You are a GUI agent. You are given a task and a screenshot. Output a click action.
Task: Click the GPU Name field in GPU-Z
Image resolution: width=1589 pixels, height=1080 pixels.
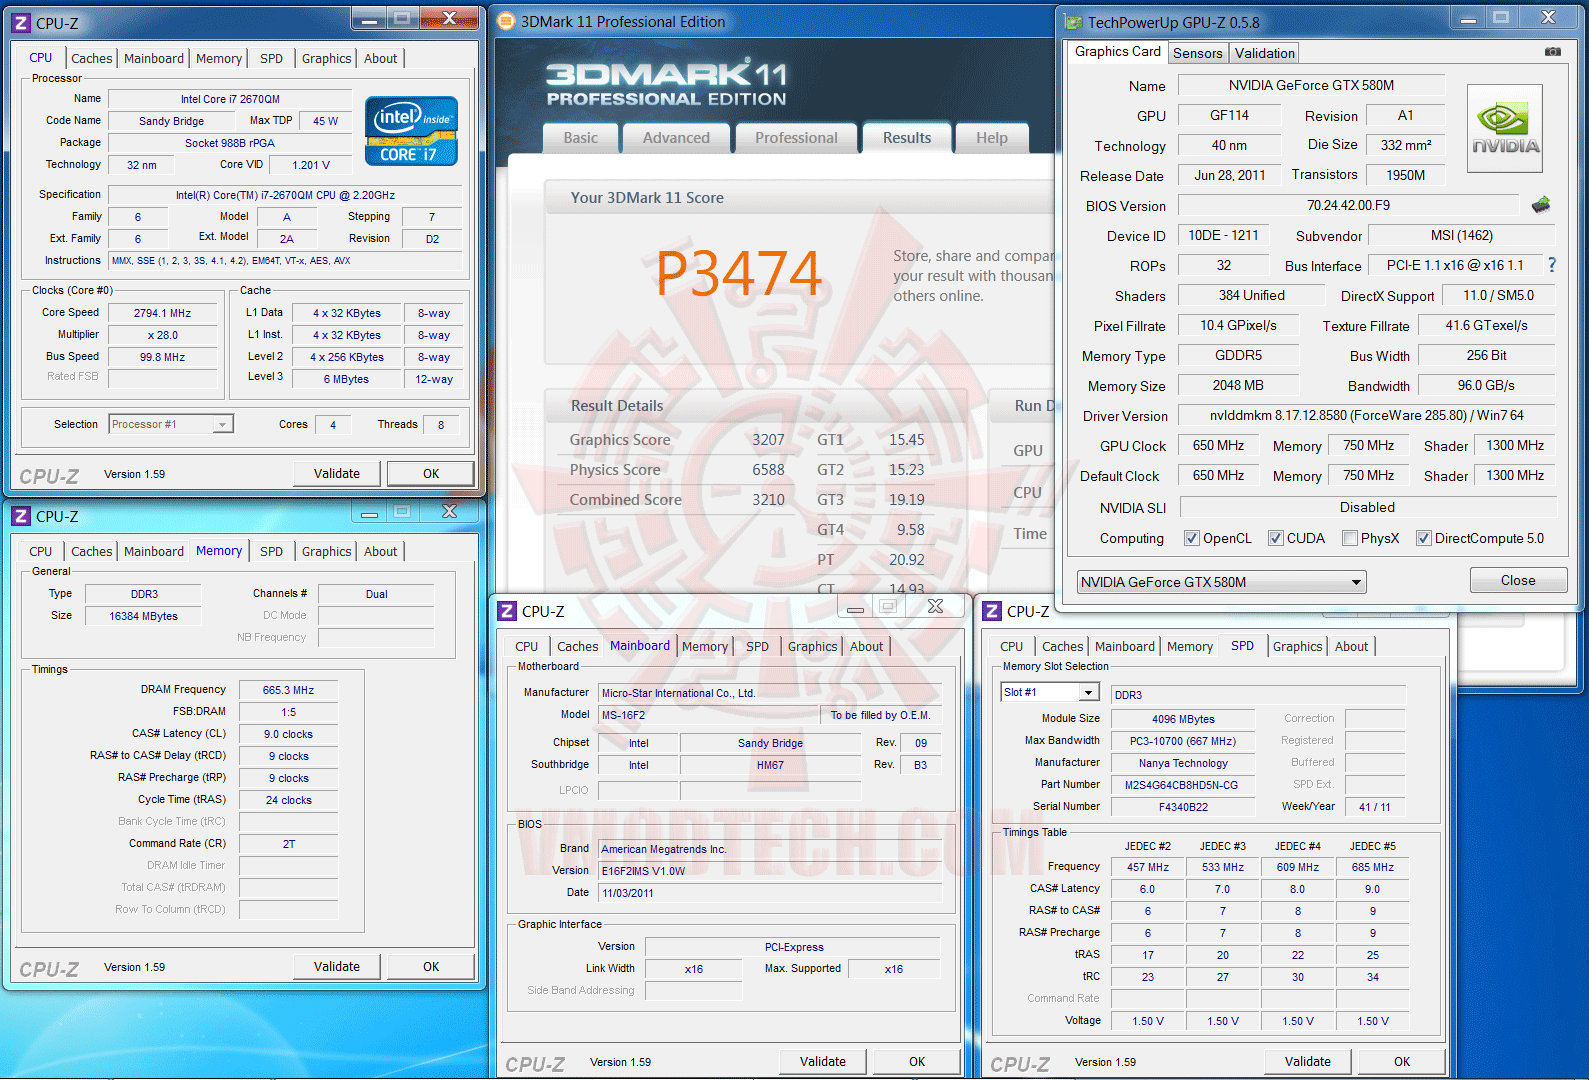tap(1311, 86)
